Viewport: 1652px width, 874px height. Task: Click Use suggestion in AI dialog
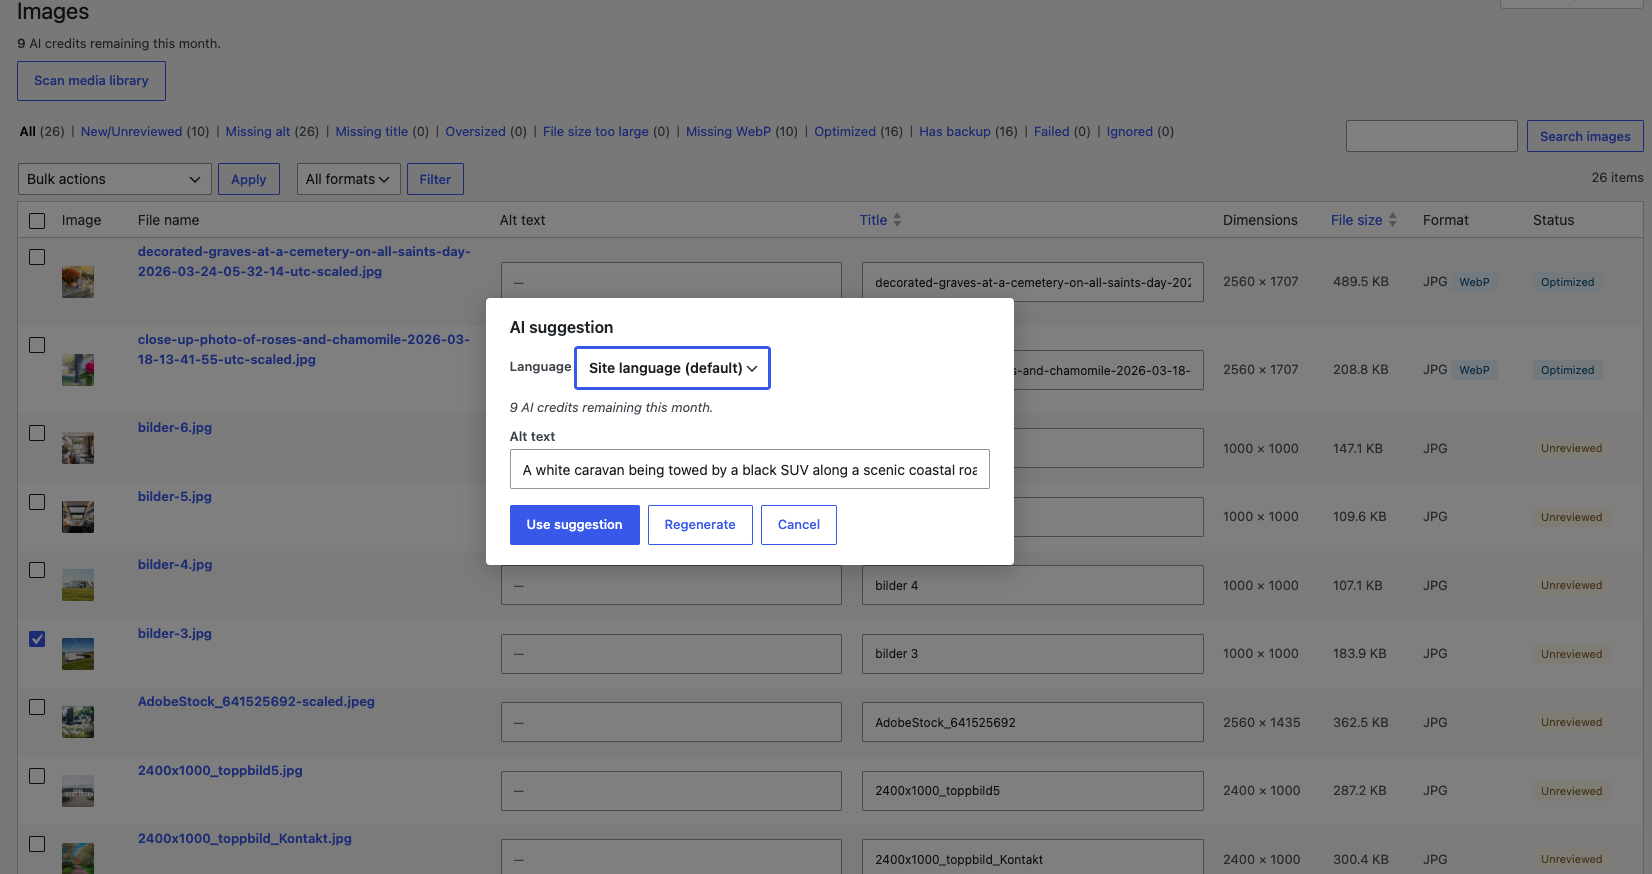[x=574, y=525]
